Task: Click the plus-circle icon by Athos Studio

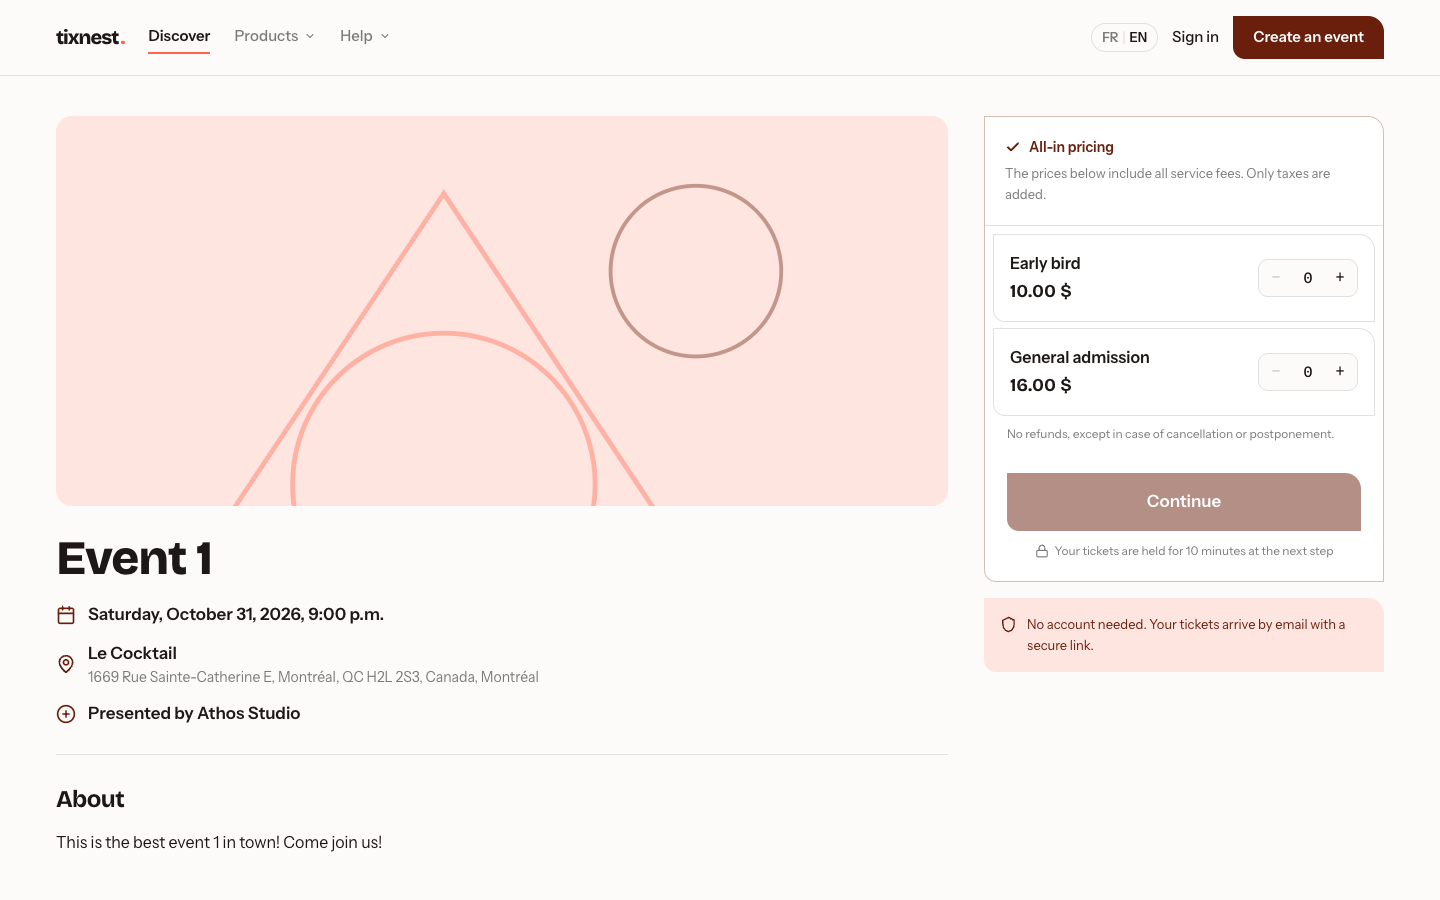Action: [x=66, y=714]
